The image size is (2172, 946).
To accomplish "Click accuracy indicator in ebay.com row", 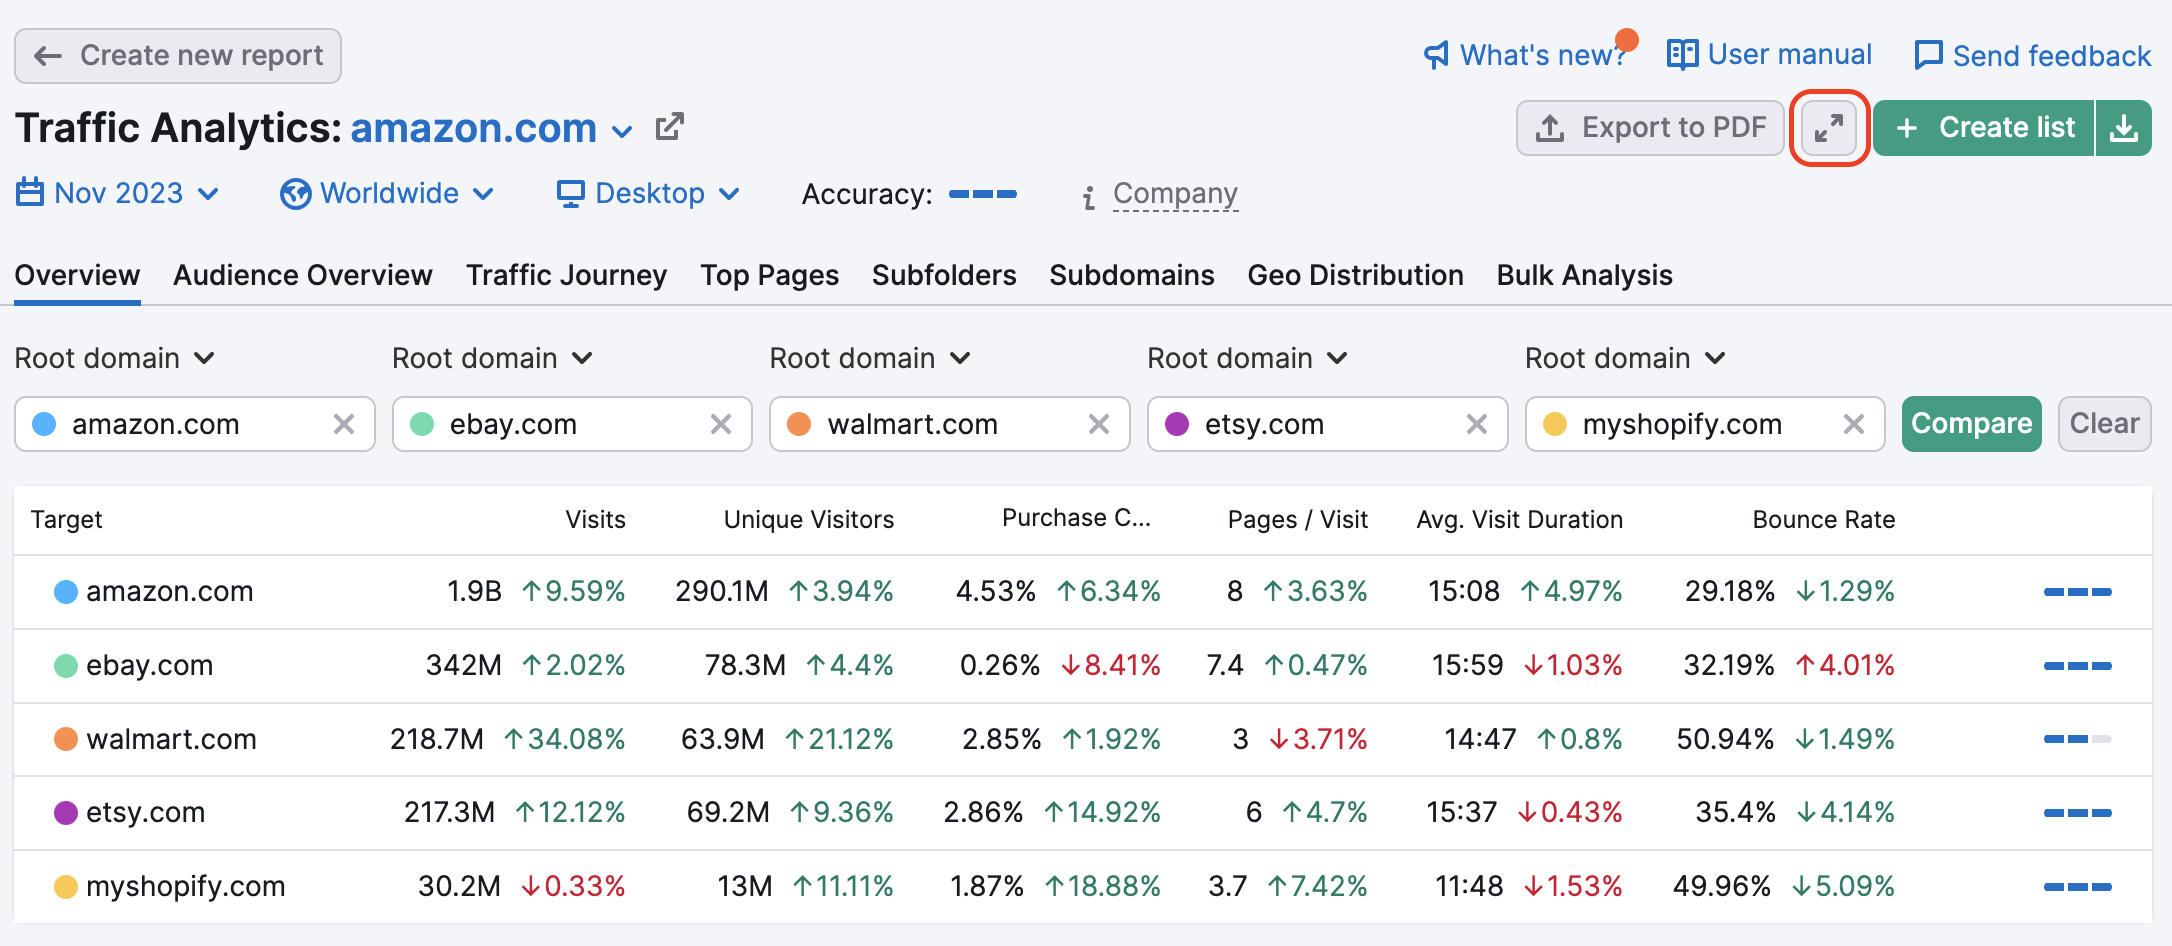I will pyautogui.click(x=2078, y=666).
